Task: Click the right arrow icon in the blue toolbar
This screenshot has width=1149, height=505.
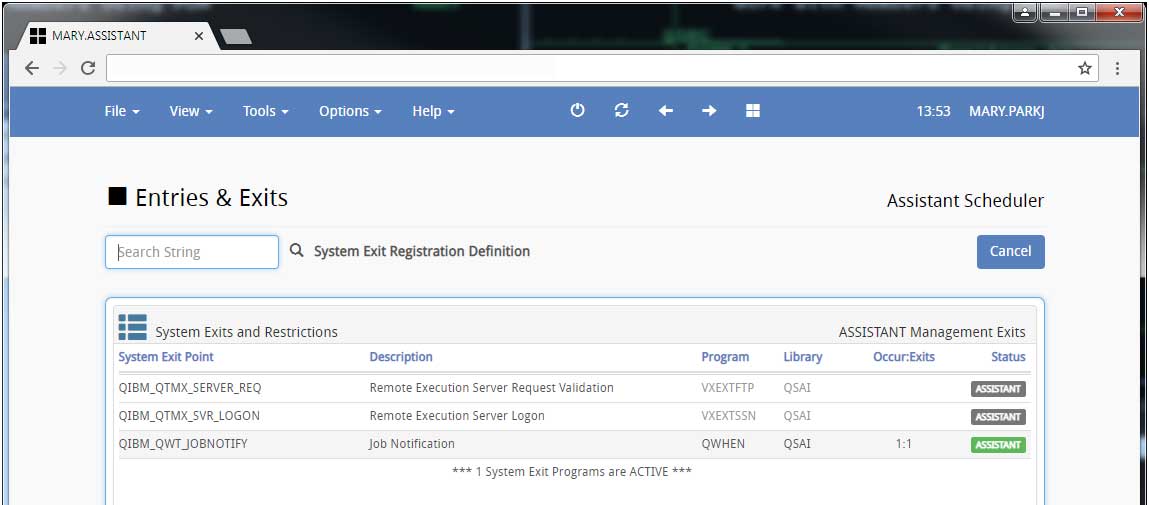Action: point(709,111)
